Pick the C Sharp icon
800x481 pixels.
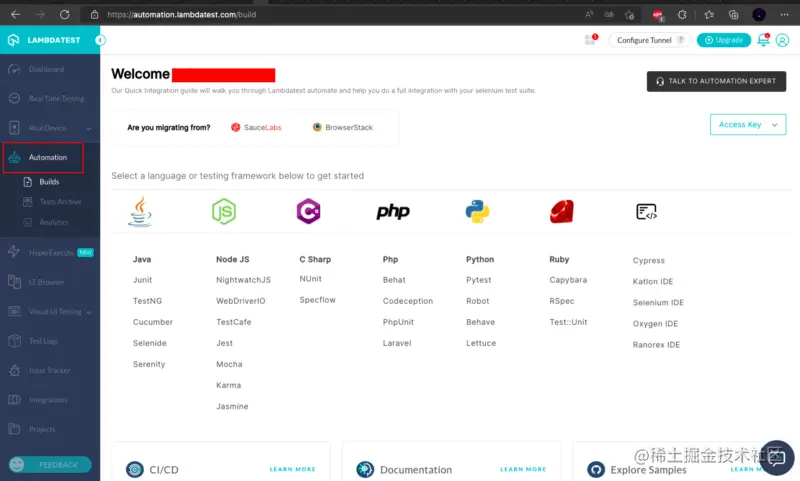(308, 211)
